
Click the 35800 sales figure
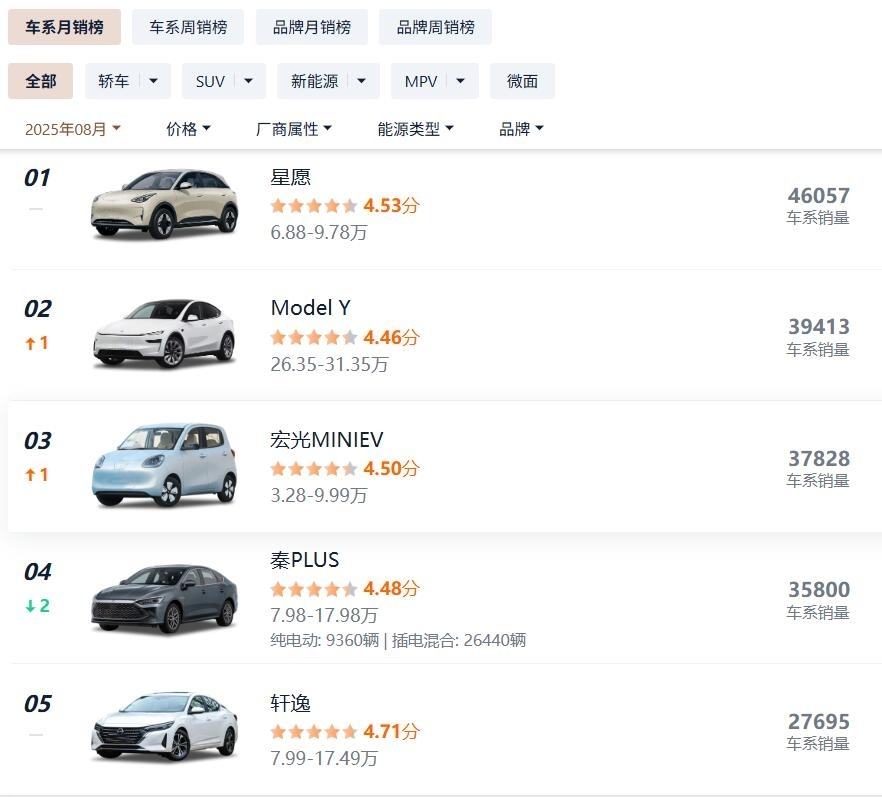(x=818, y=589)
